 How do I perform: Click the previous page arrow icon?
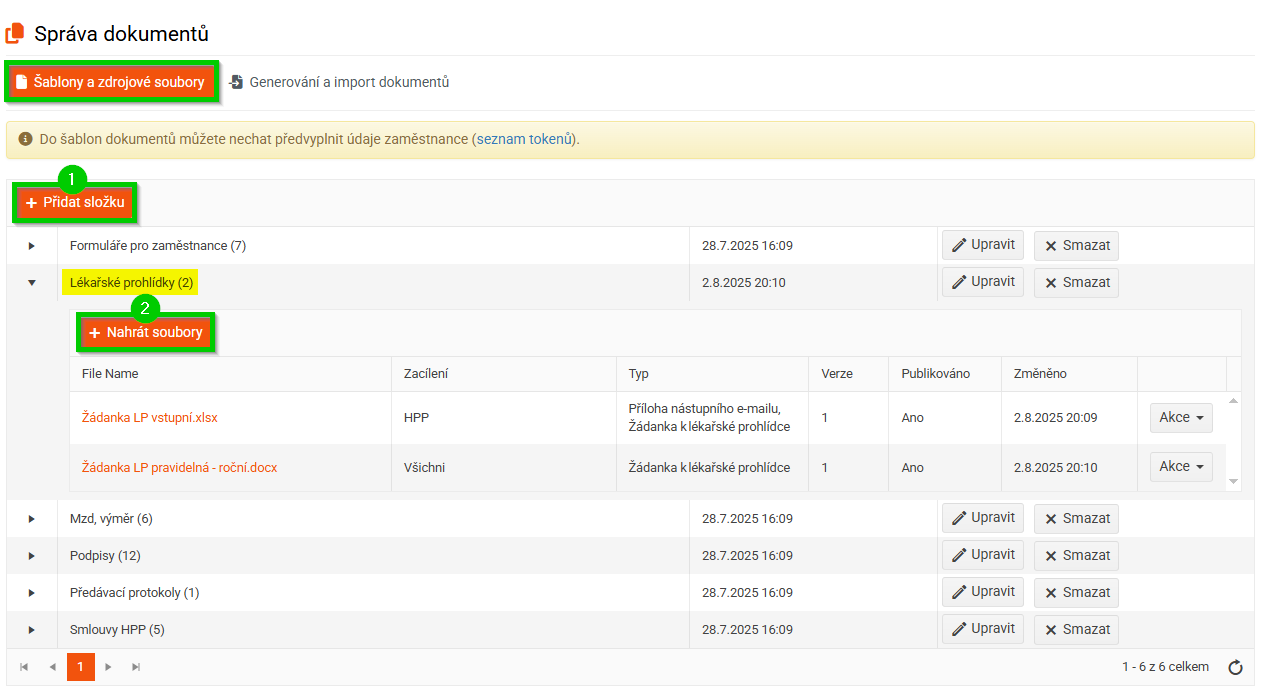pos(52,667)
